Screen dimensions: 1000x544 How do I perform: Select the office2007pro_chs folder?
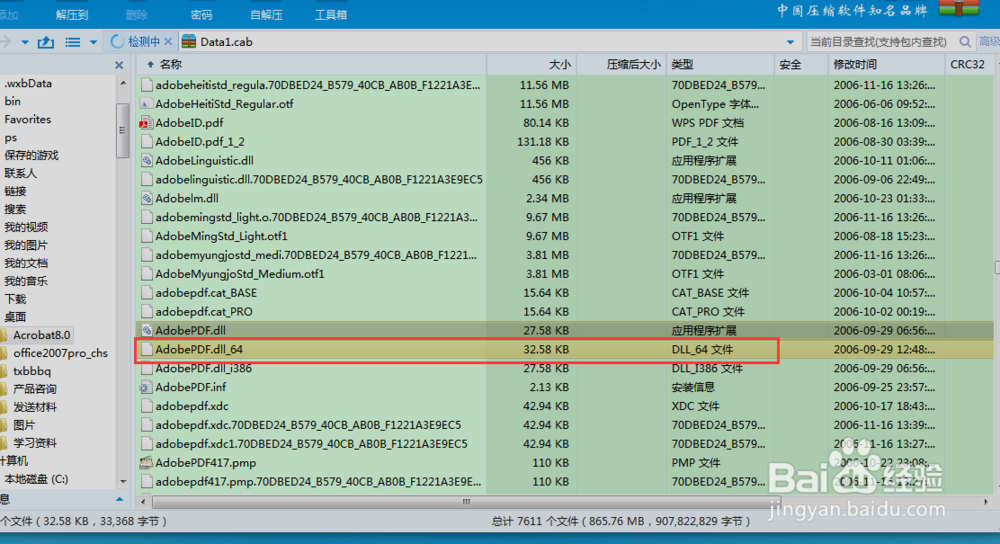[x=60, y=353]
